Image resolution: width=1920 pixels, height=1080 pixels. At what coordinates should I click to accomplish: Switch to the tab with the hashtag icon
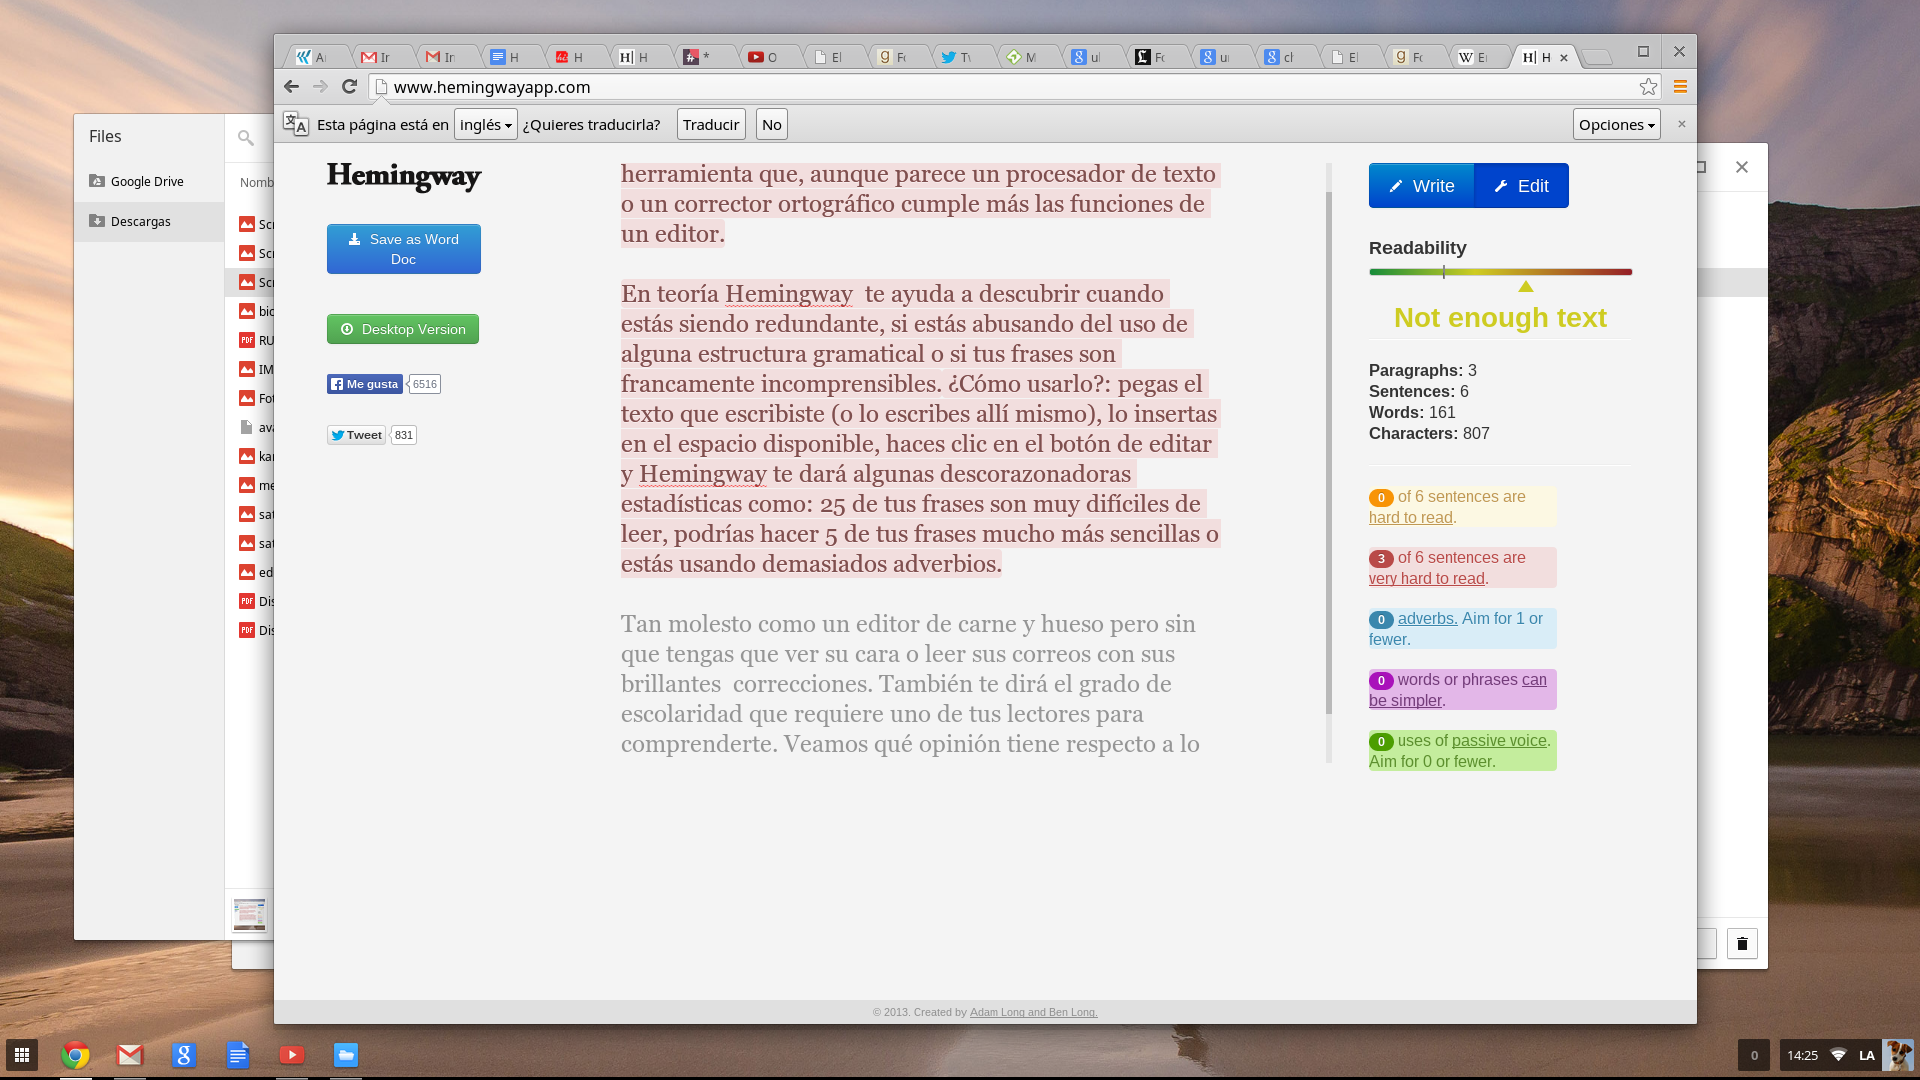(698, 57)
